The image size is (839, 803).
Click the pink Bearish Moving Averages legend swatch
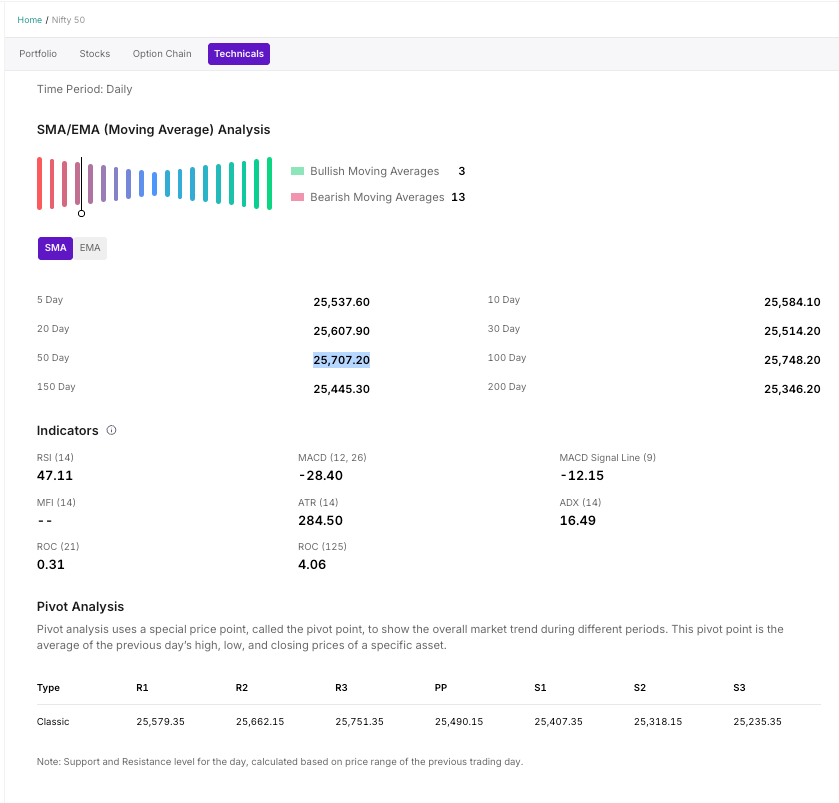point(297,197)
